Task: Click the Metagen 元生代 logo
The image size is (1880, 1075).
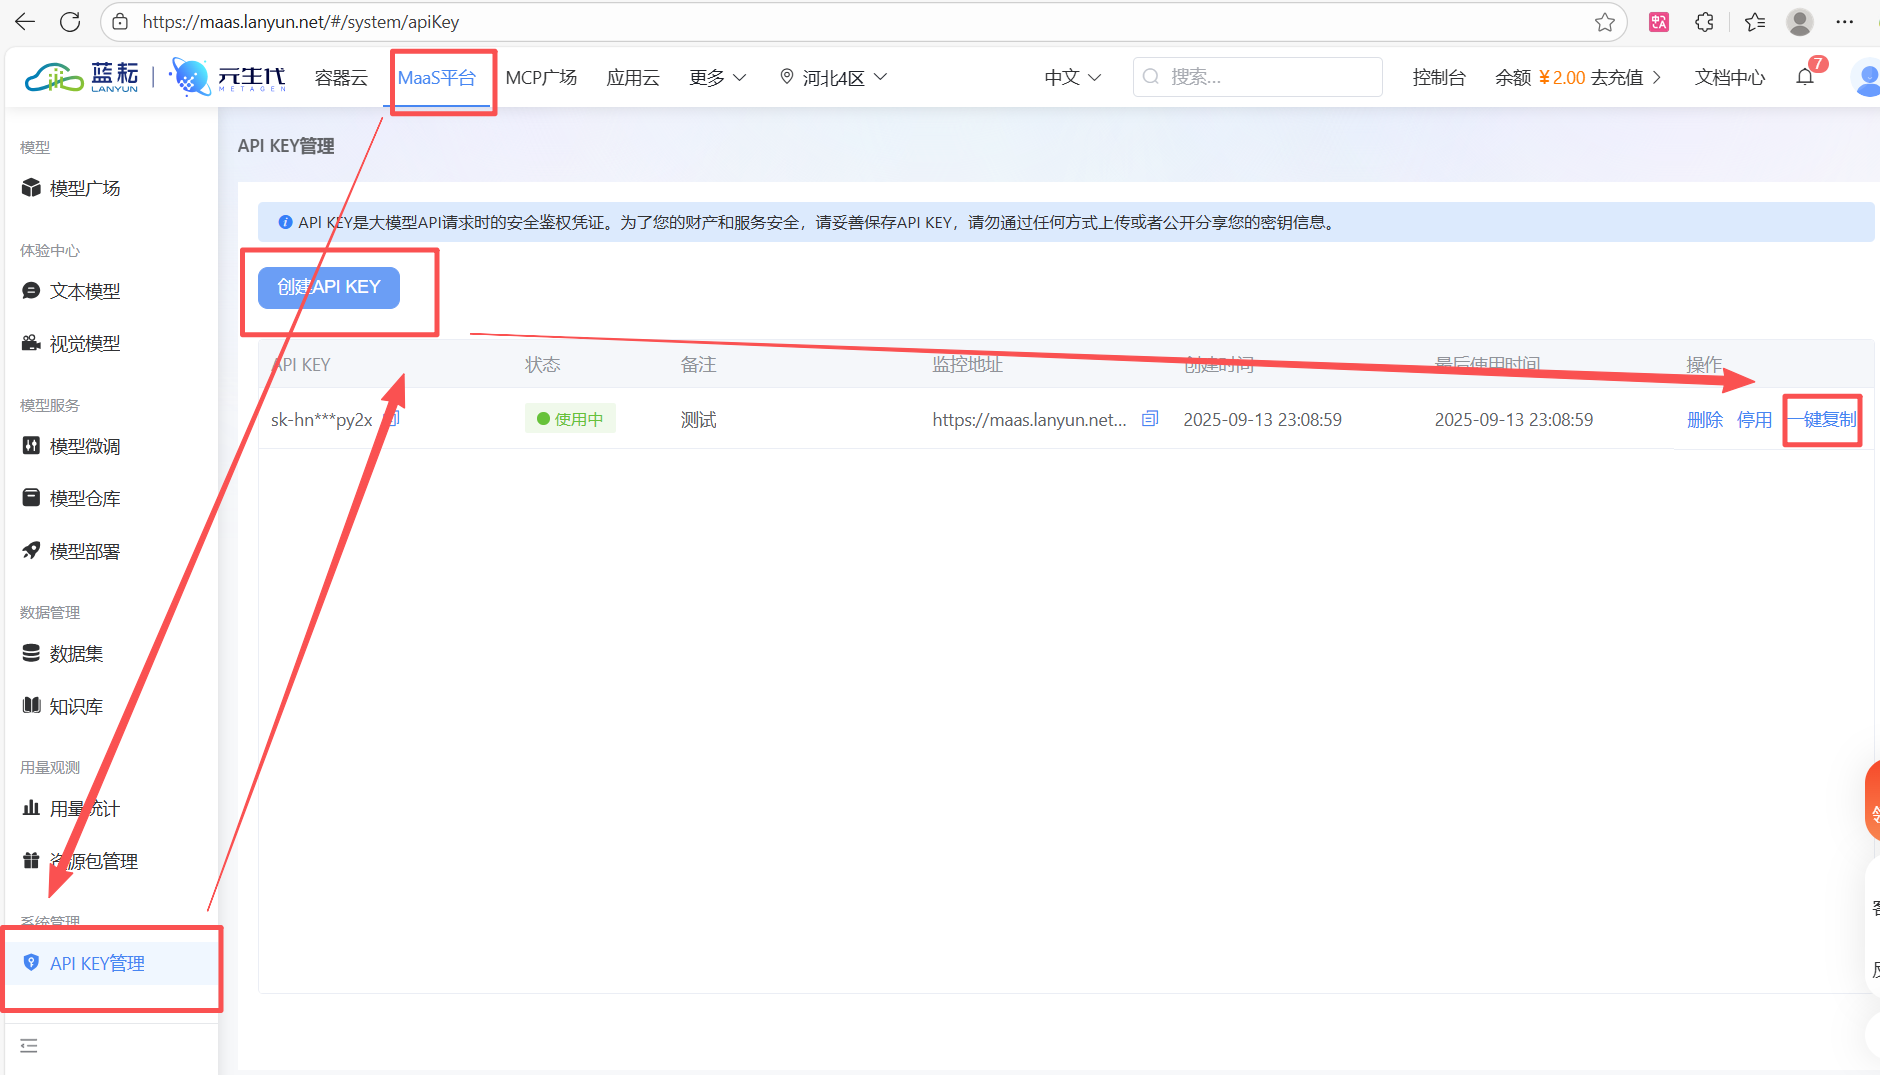Action: (x=228, y=77)
